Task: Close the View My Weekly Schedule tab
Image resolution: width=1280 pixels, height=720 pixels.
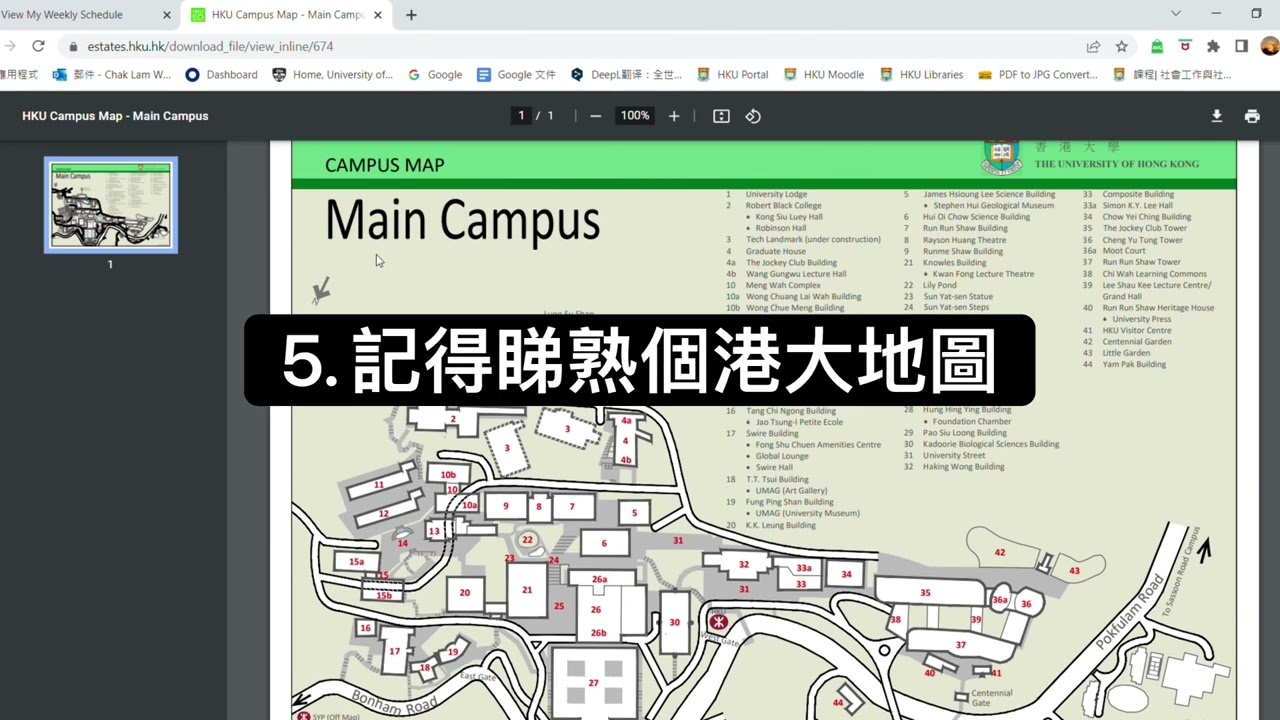Action: tap(167, 15)
